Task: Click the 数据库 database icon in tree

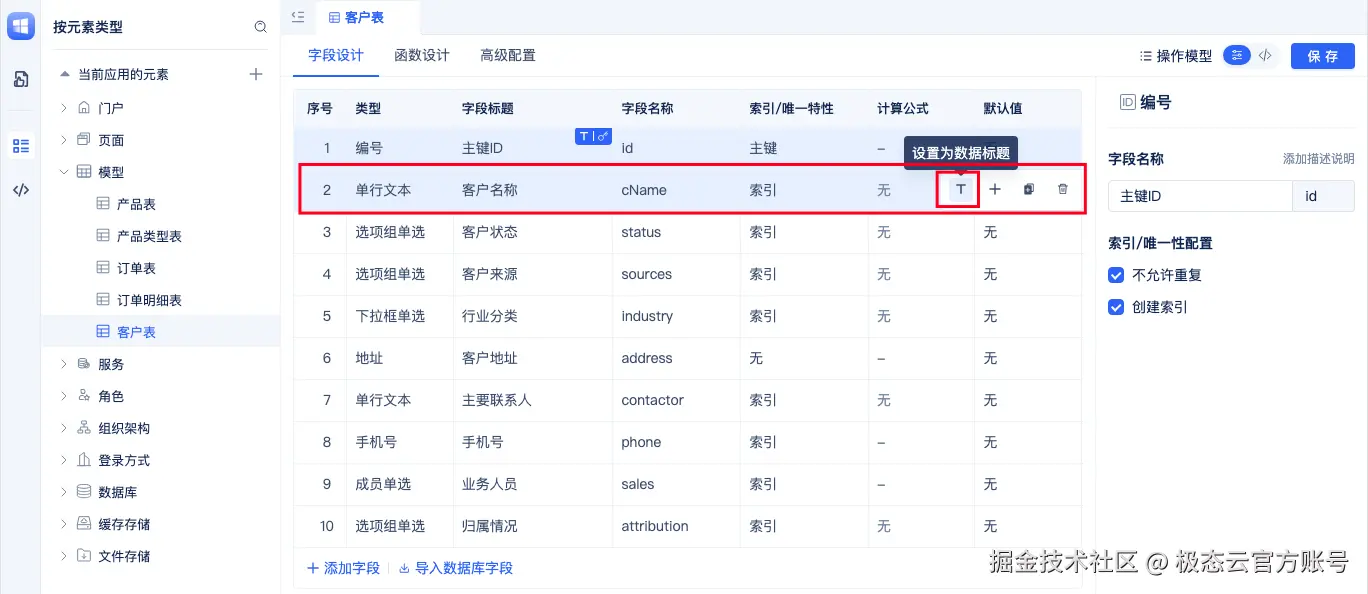Action: coord(84,492)
